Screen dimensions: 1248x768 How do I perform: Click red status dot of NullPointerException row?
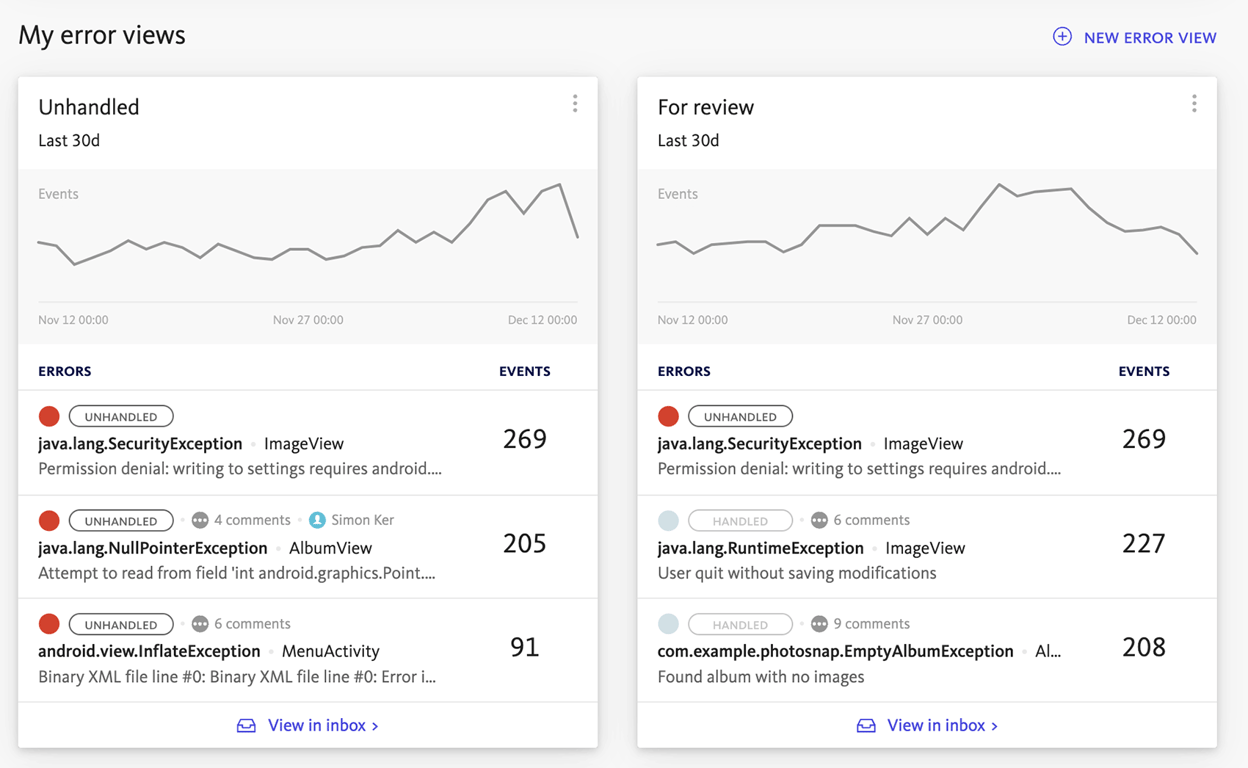(49, 520)
